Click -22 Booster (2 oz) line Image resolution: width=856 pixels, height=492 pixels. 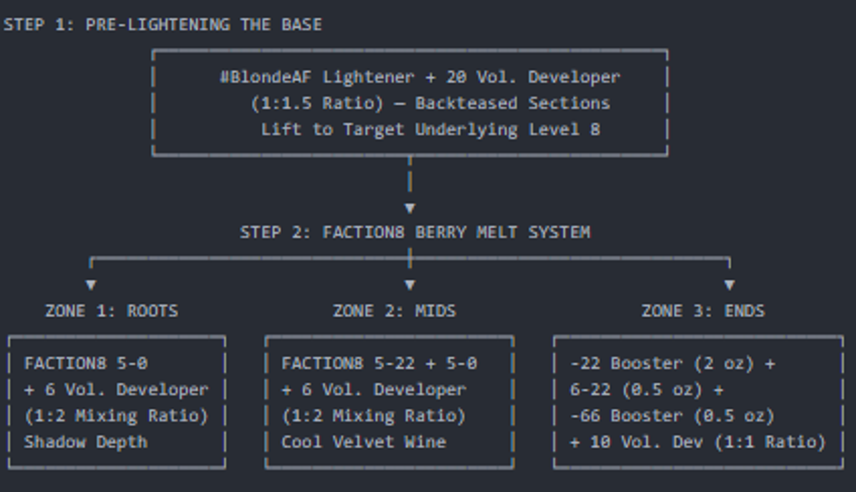[x=673, y=363]
